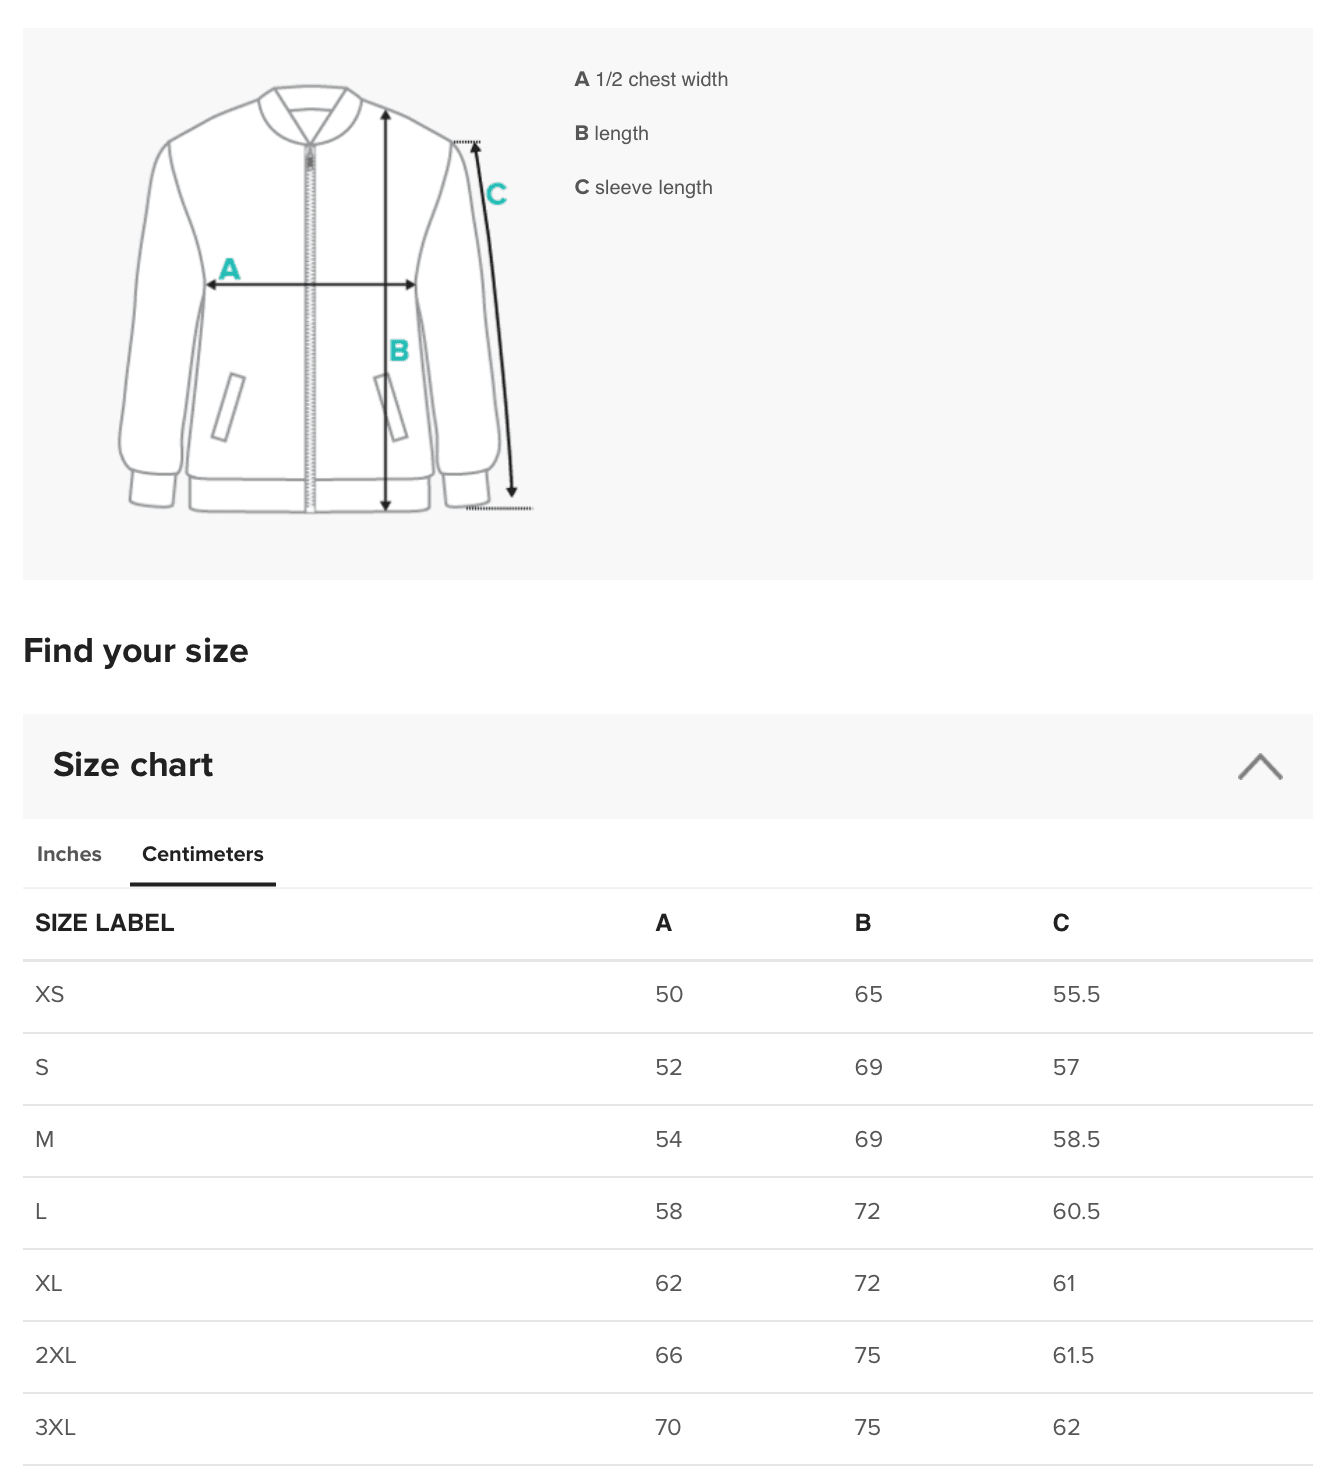
Task: Click the SIZE LABEL column header
Action: pos(105,923)
